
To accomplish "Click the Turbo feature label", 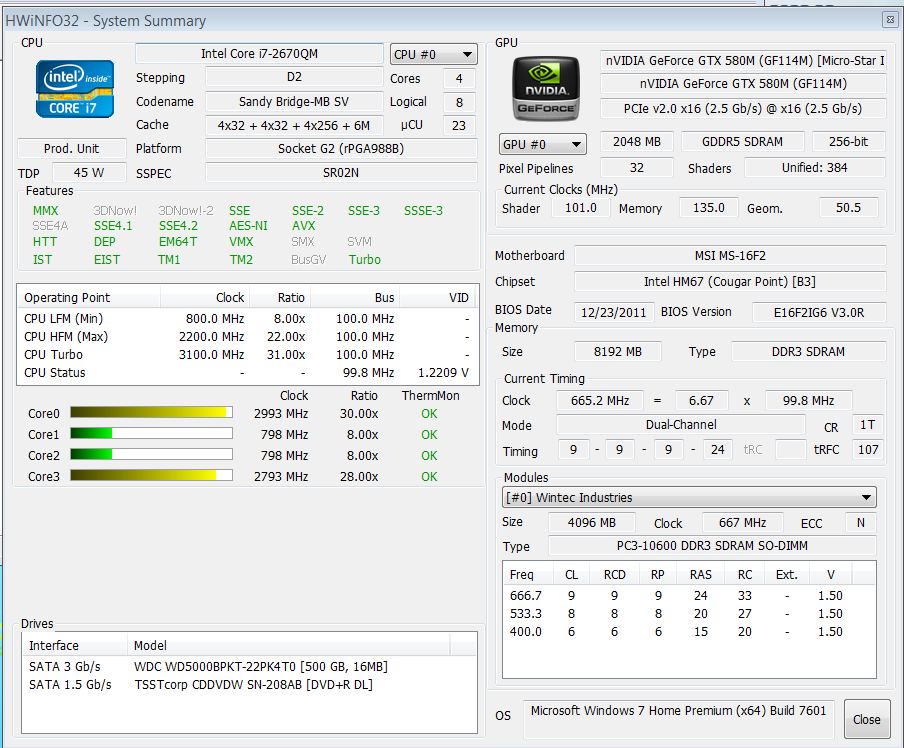I will tap(364, 260).
